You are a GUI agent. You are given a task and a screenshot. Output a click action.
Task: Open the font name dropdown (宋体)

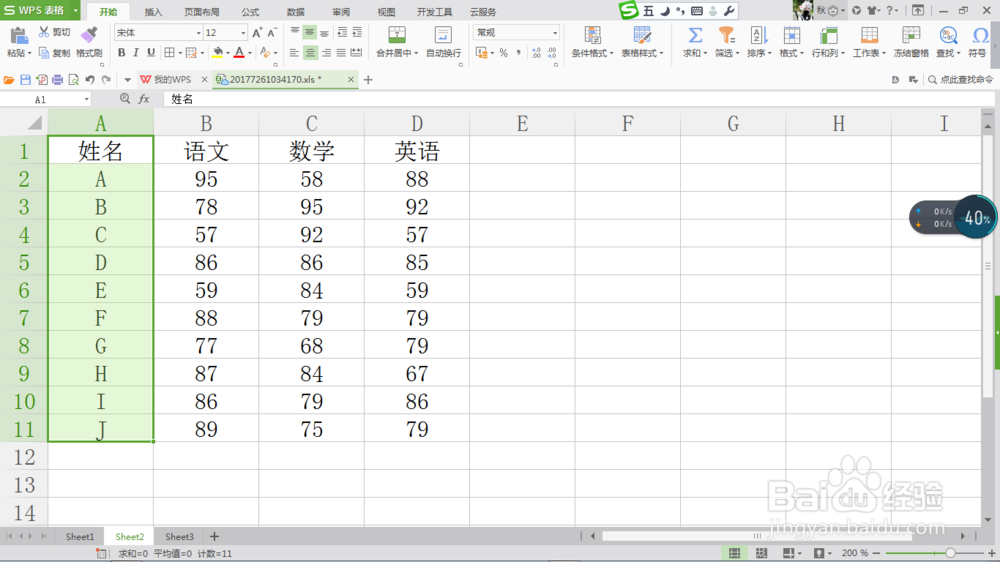(198, 33)
